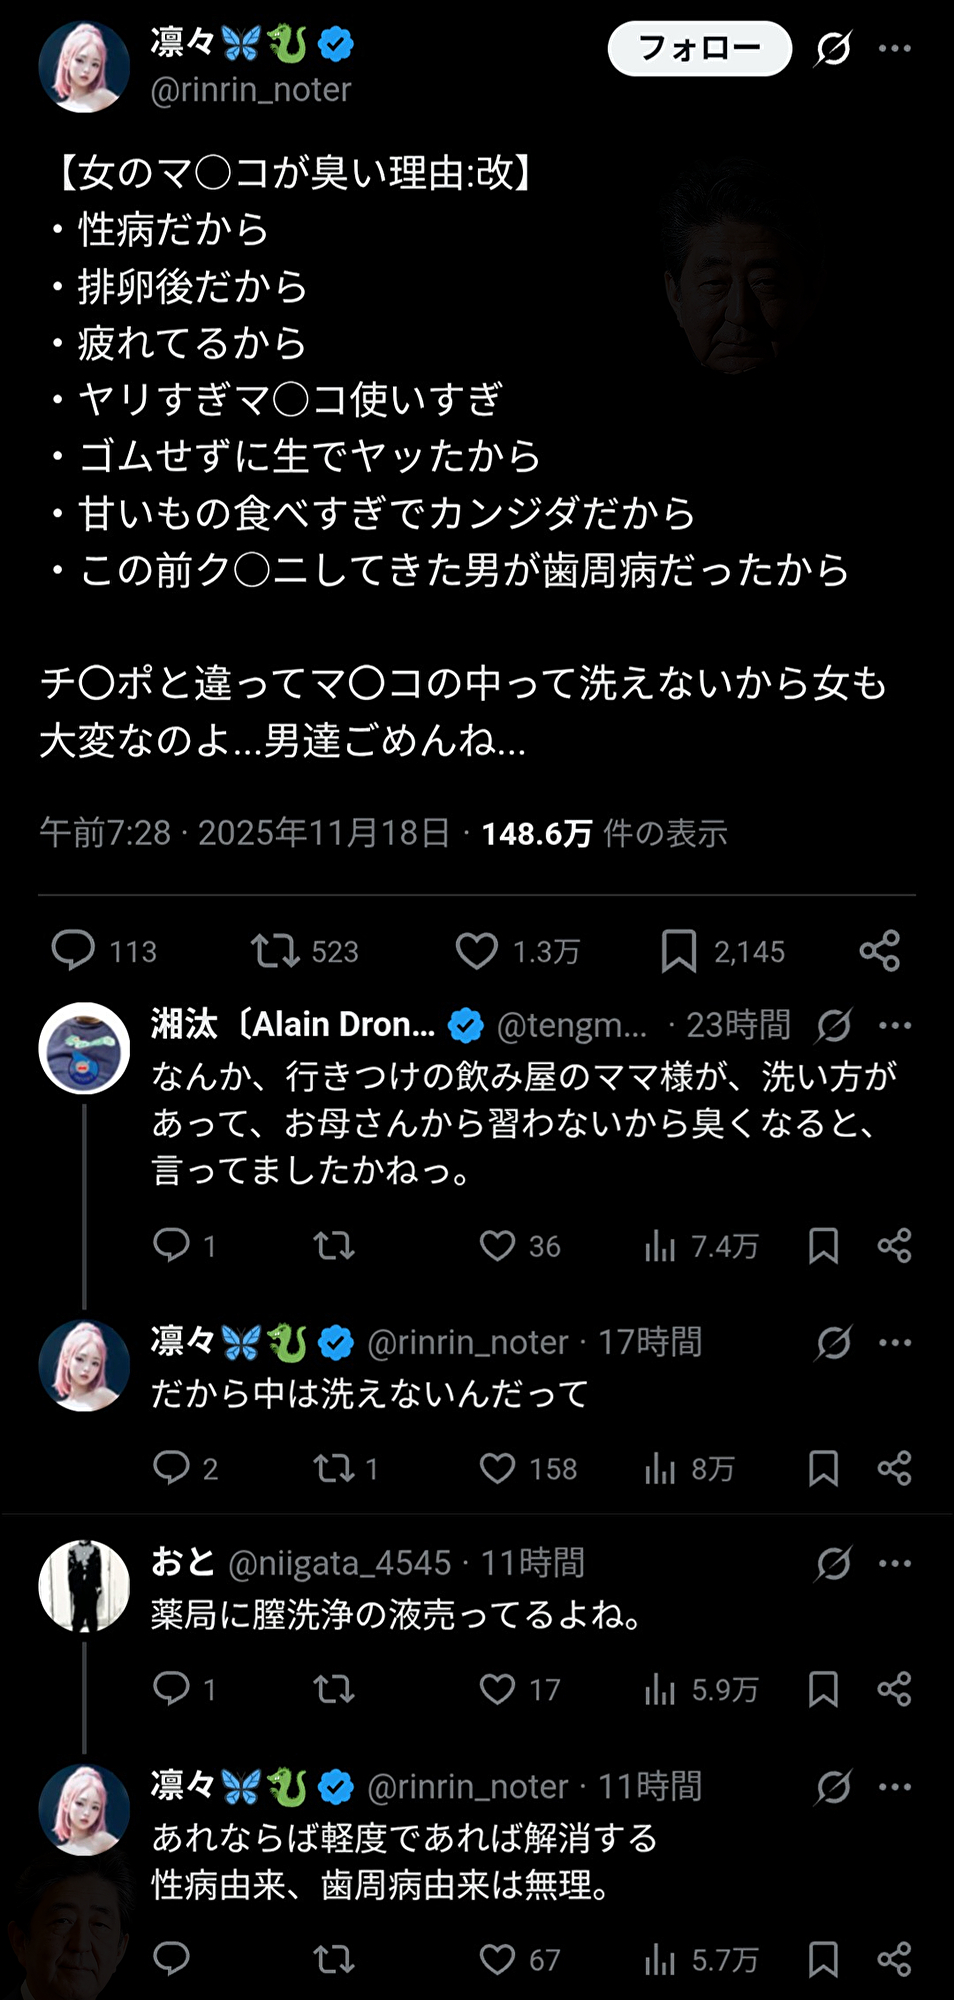Open the main post's three-dot more menu
954x2000 pixels.
[x=894, y=48]
